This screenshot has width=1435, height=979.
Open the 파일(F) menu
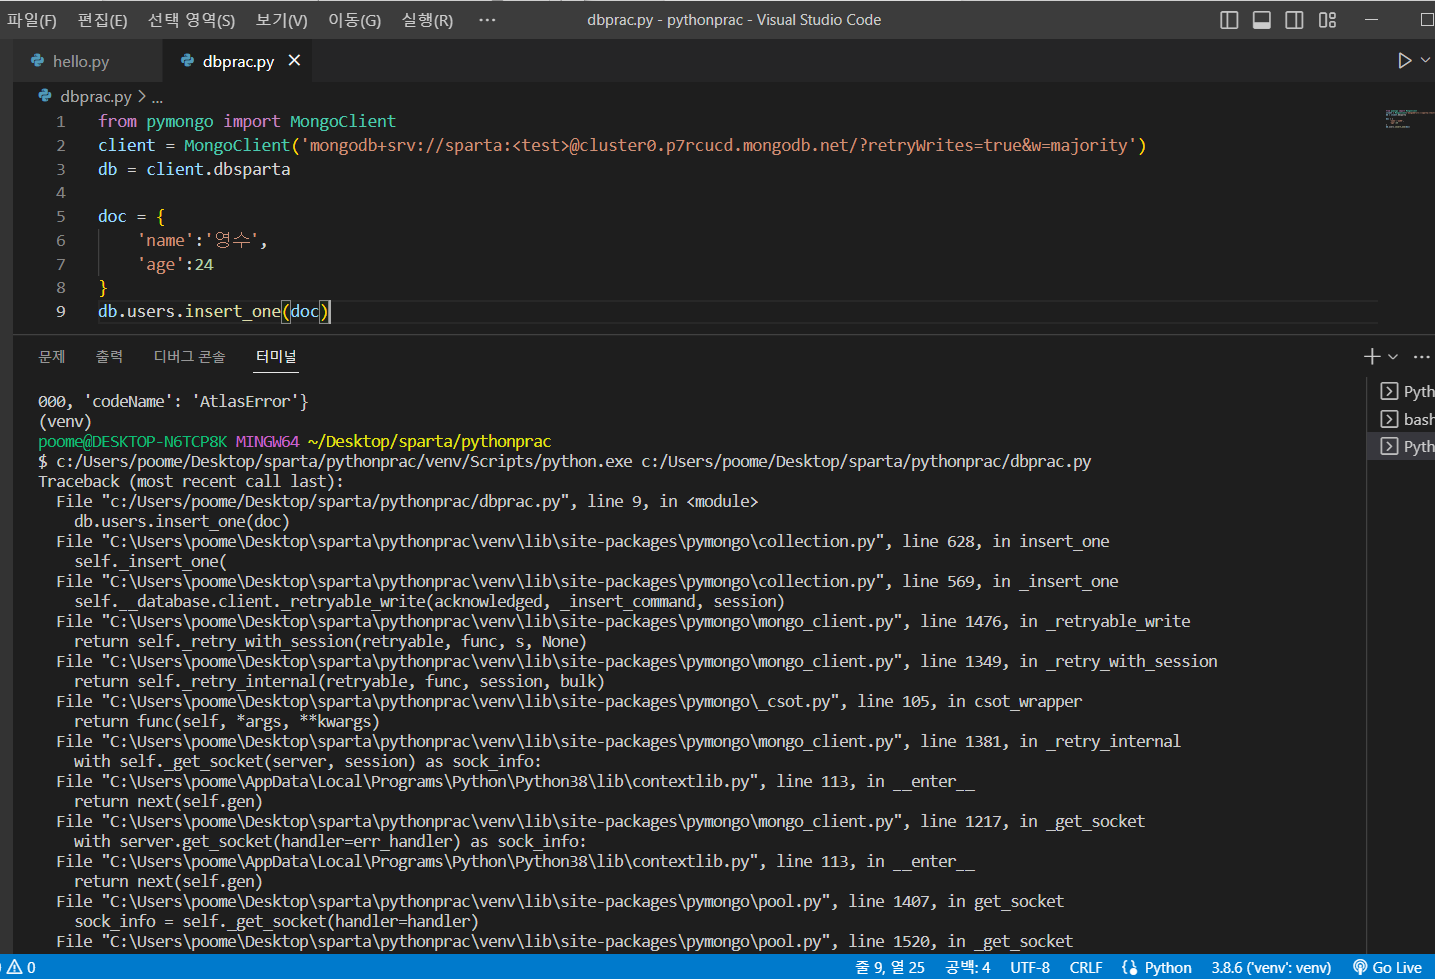tap(32, 20)
